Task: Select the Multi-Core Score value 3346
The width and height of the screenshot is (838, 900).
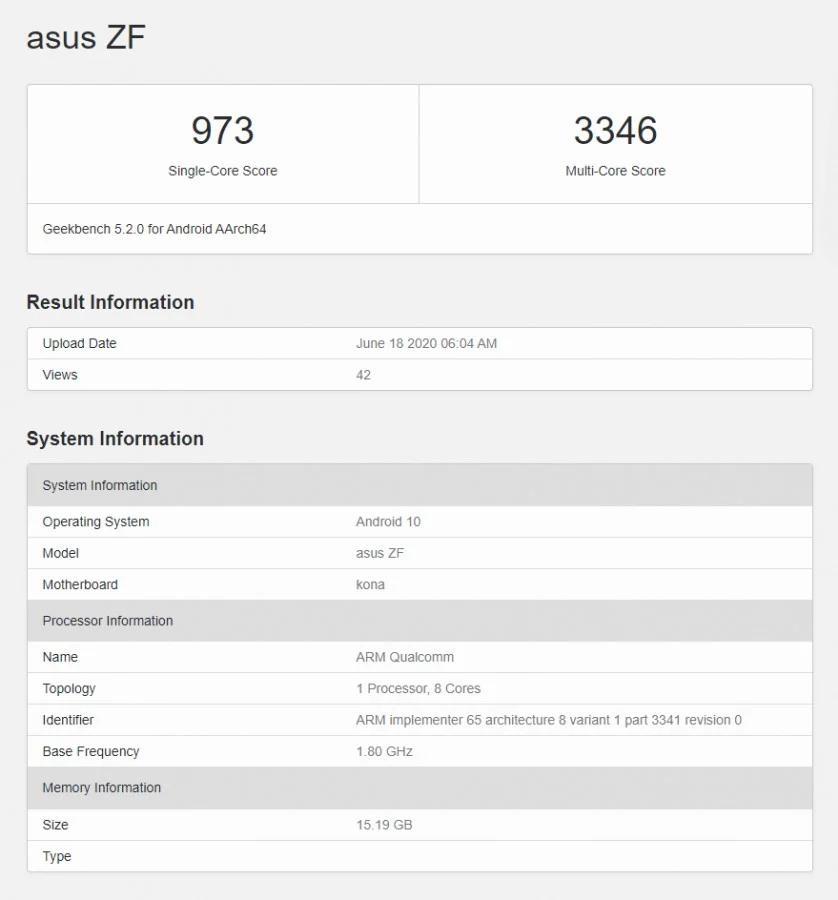Action: coord(614,130)
